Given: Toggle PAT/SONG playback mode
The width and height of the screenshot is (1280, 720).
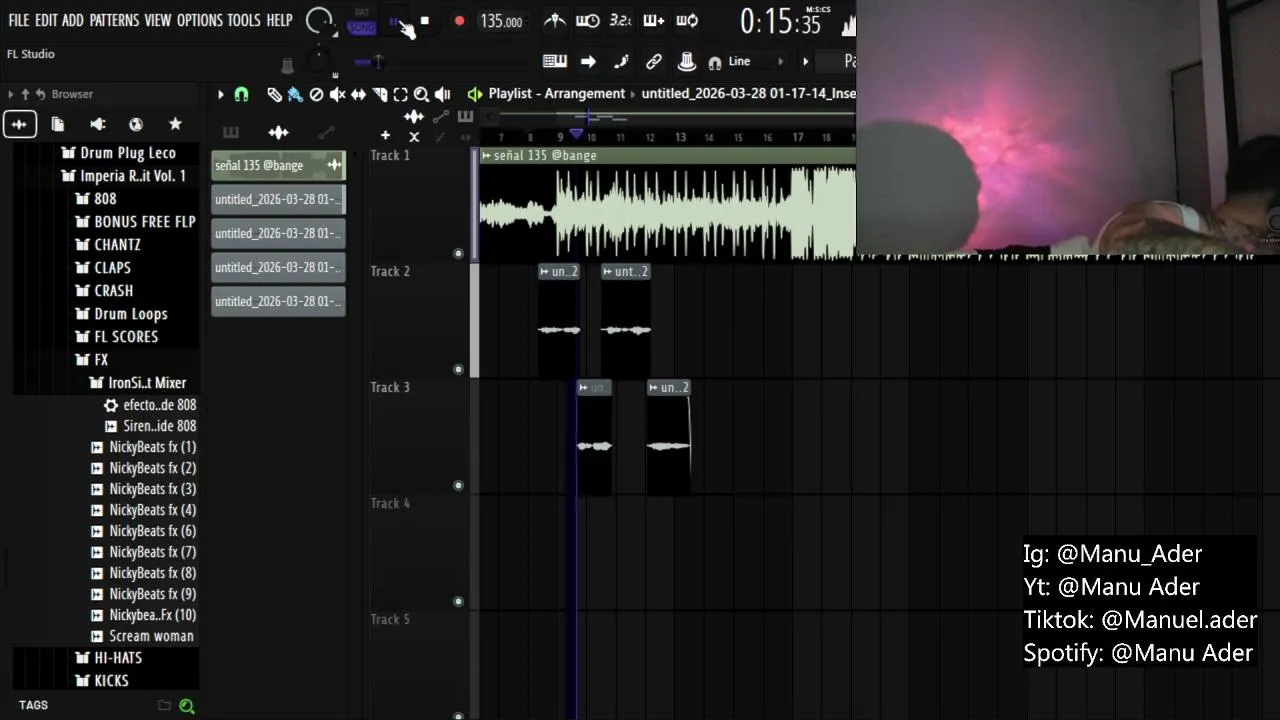Looking at the screenshot, I should [361, 21].
